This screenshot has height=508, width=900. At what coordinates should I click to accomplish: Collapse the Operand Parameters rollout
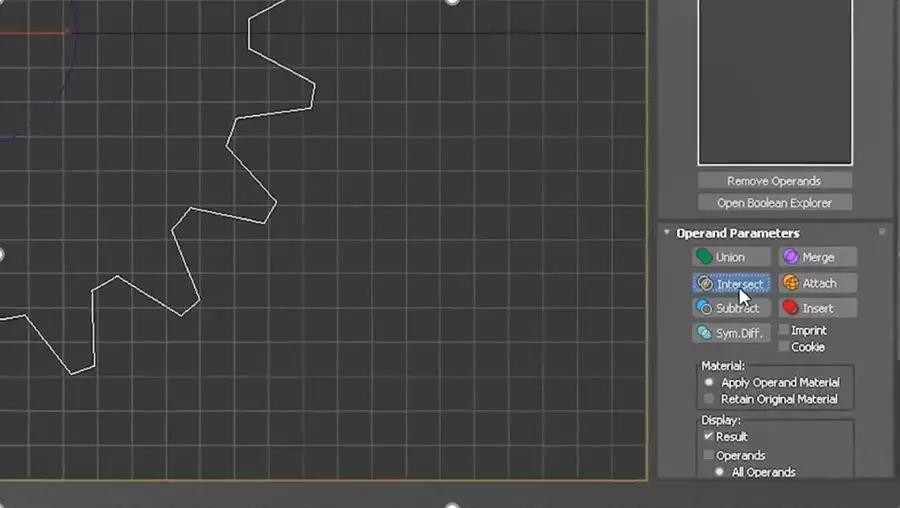click(666, 232)
